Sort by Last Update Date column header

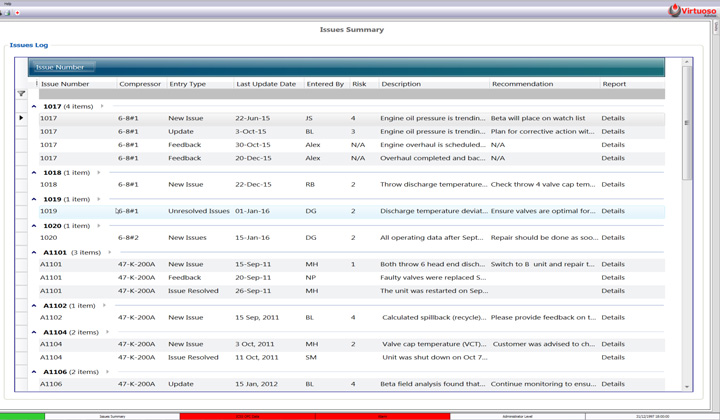pyautogui.click(x=266, y=84)
